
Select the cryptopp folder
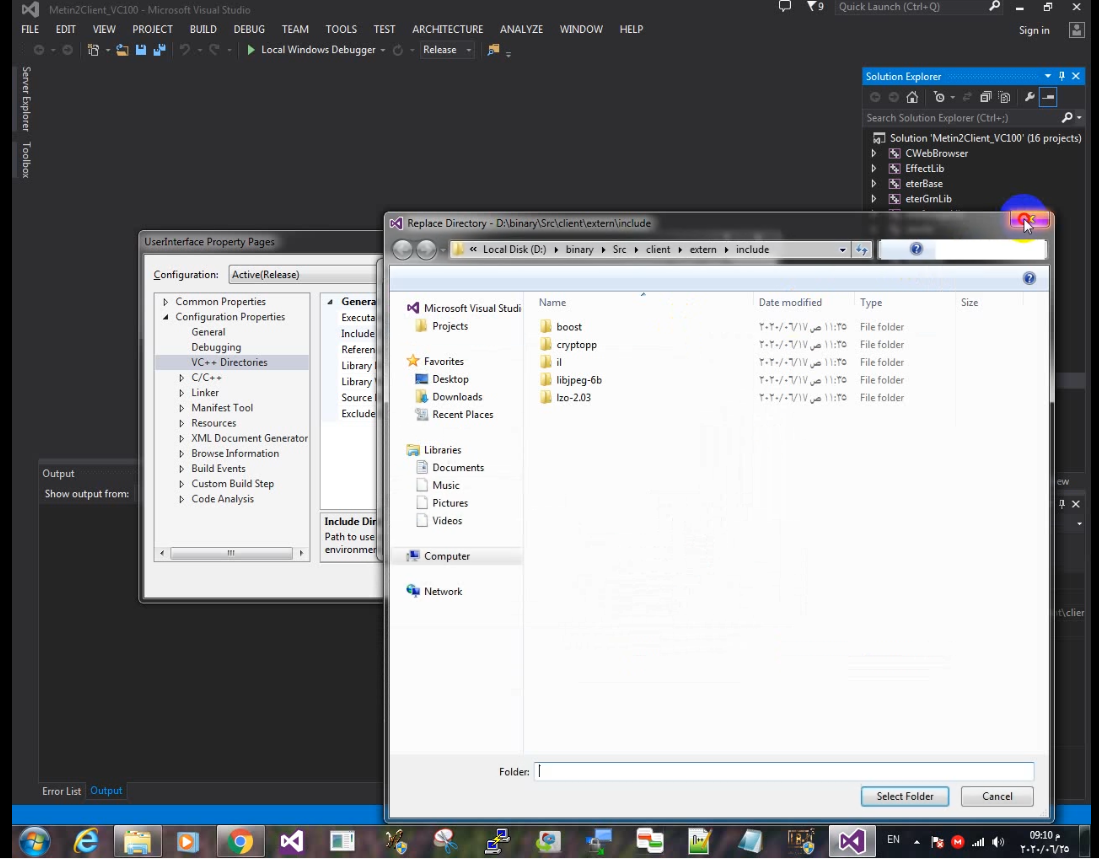tap(576, 345)
